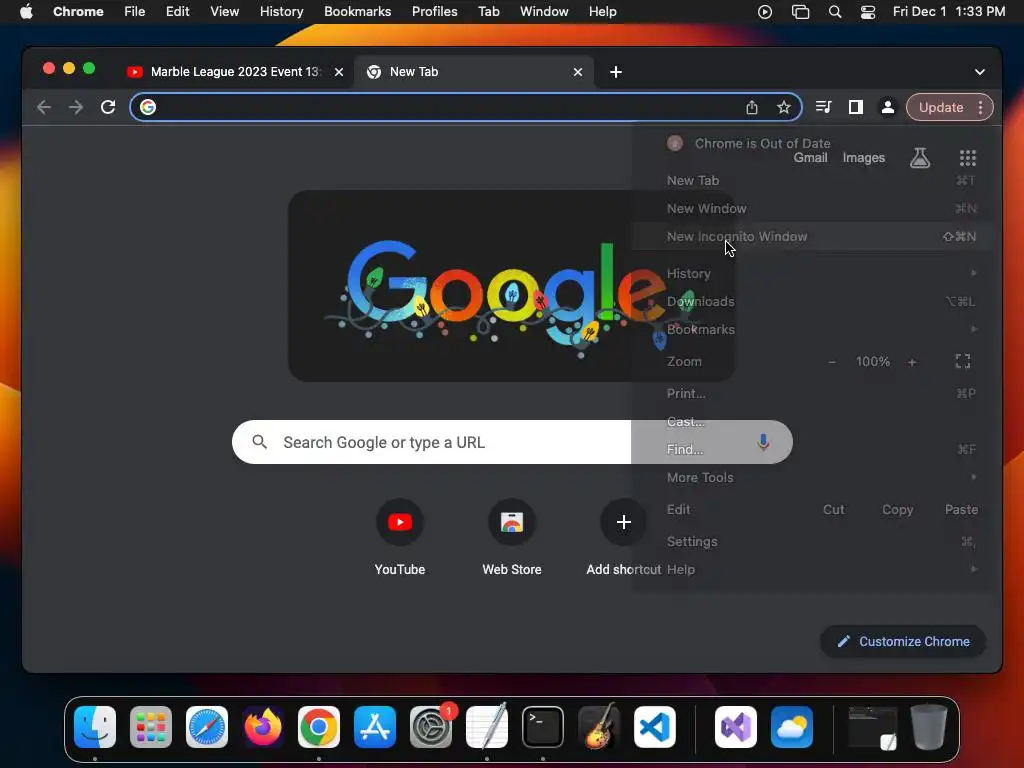Viewport: 1024px width, 768px height.
Task: Open the Profiles menu in menu bar
Action: pos(434,12)
